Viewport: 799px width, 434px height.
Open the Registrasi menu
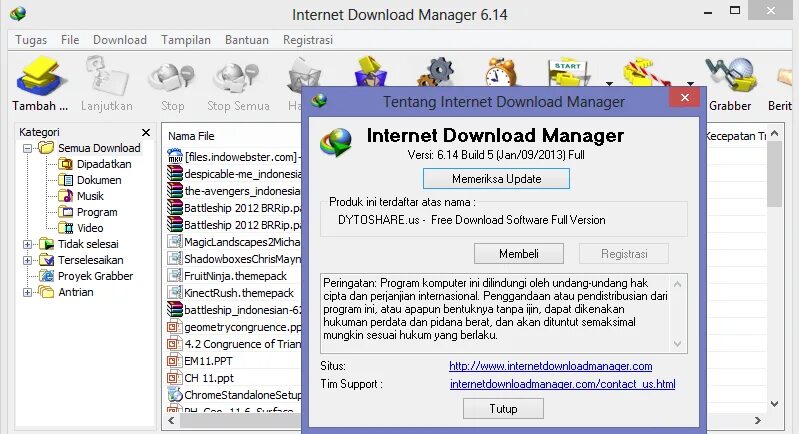(x=308, y=40)
